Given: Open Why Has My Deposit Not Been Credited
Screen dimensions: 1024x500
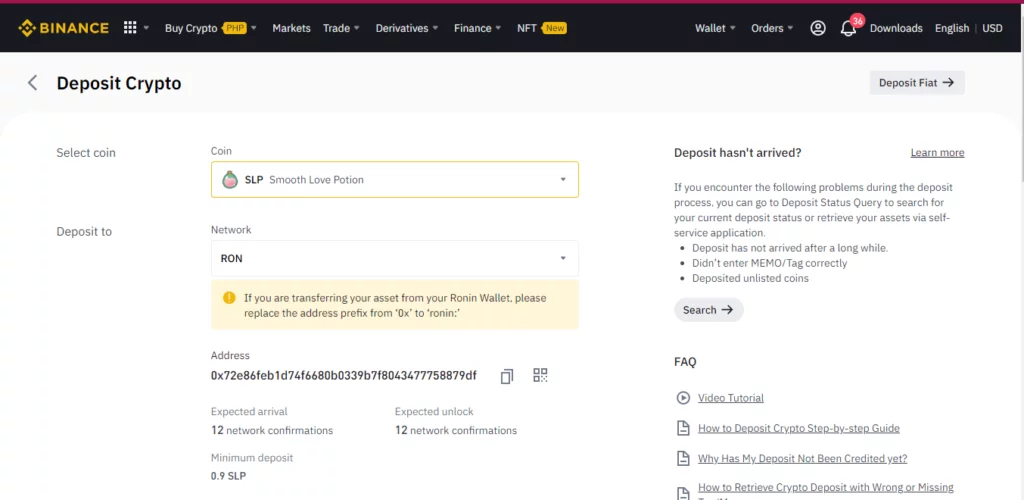Looking at the screenshot, I should (x=803, y=459).
